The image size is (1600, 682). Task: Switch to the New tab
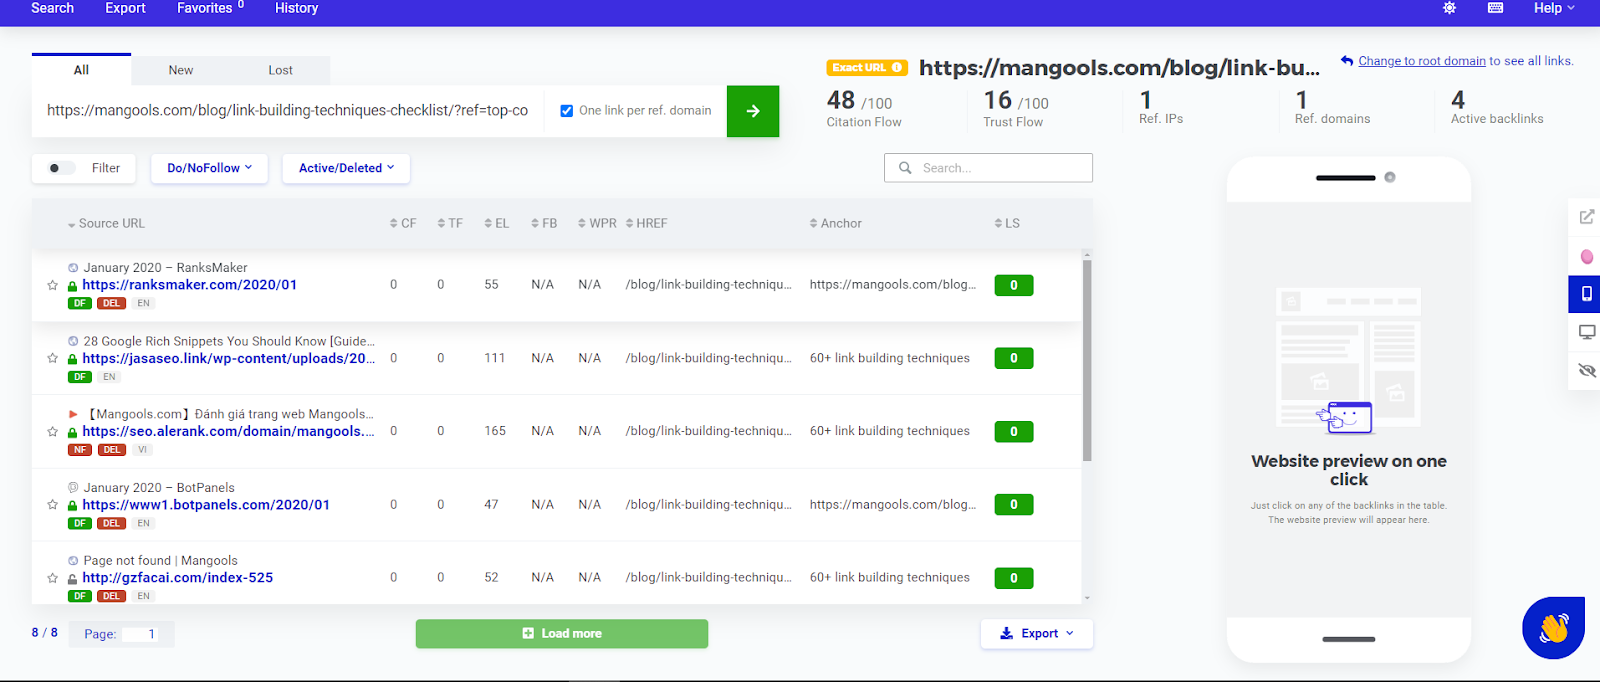coord(181,70)
